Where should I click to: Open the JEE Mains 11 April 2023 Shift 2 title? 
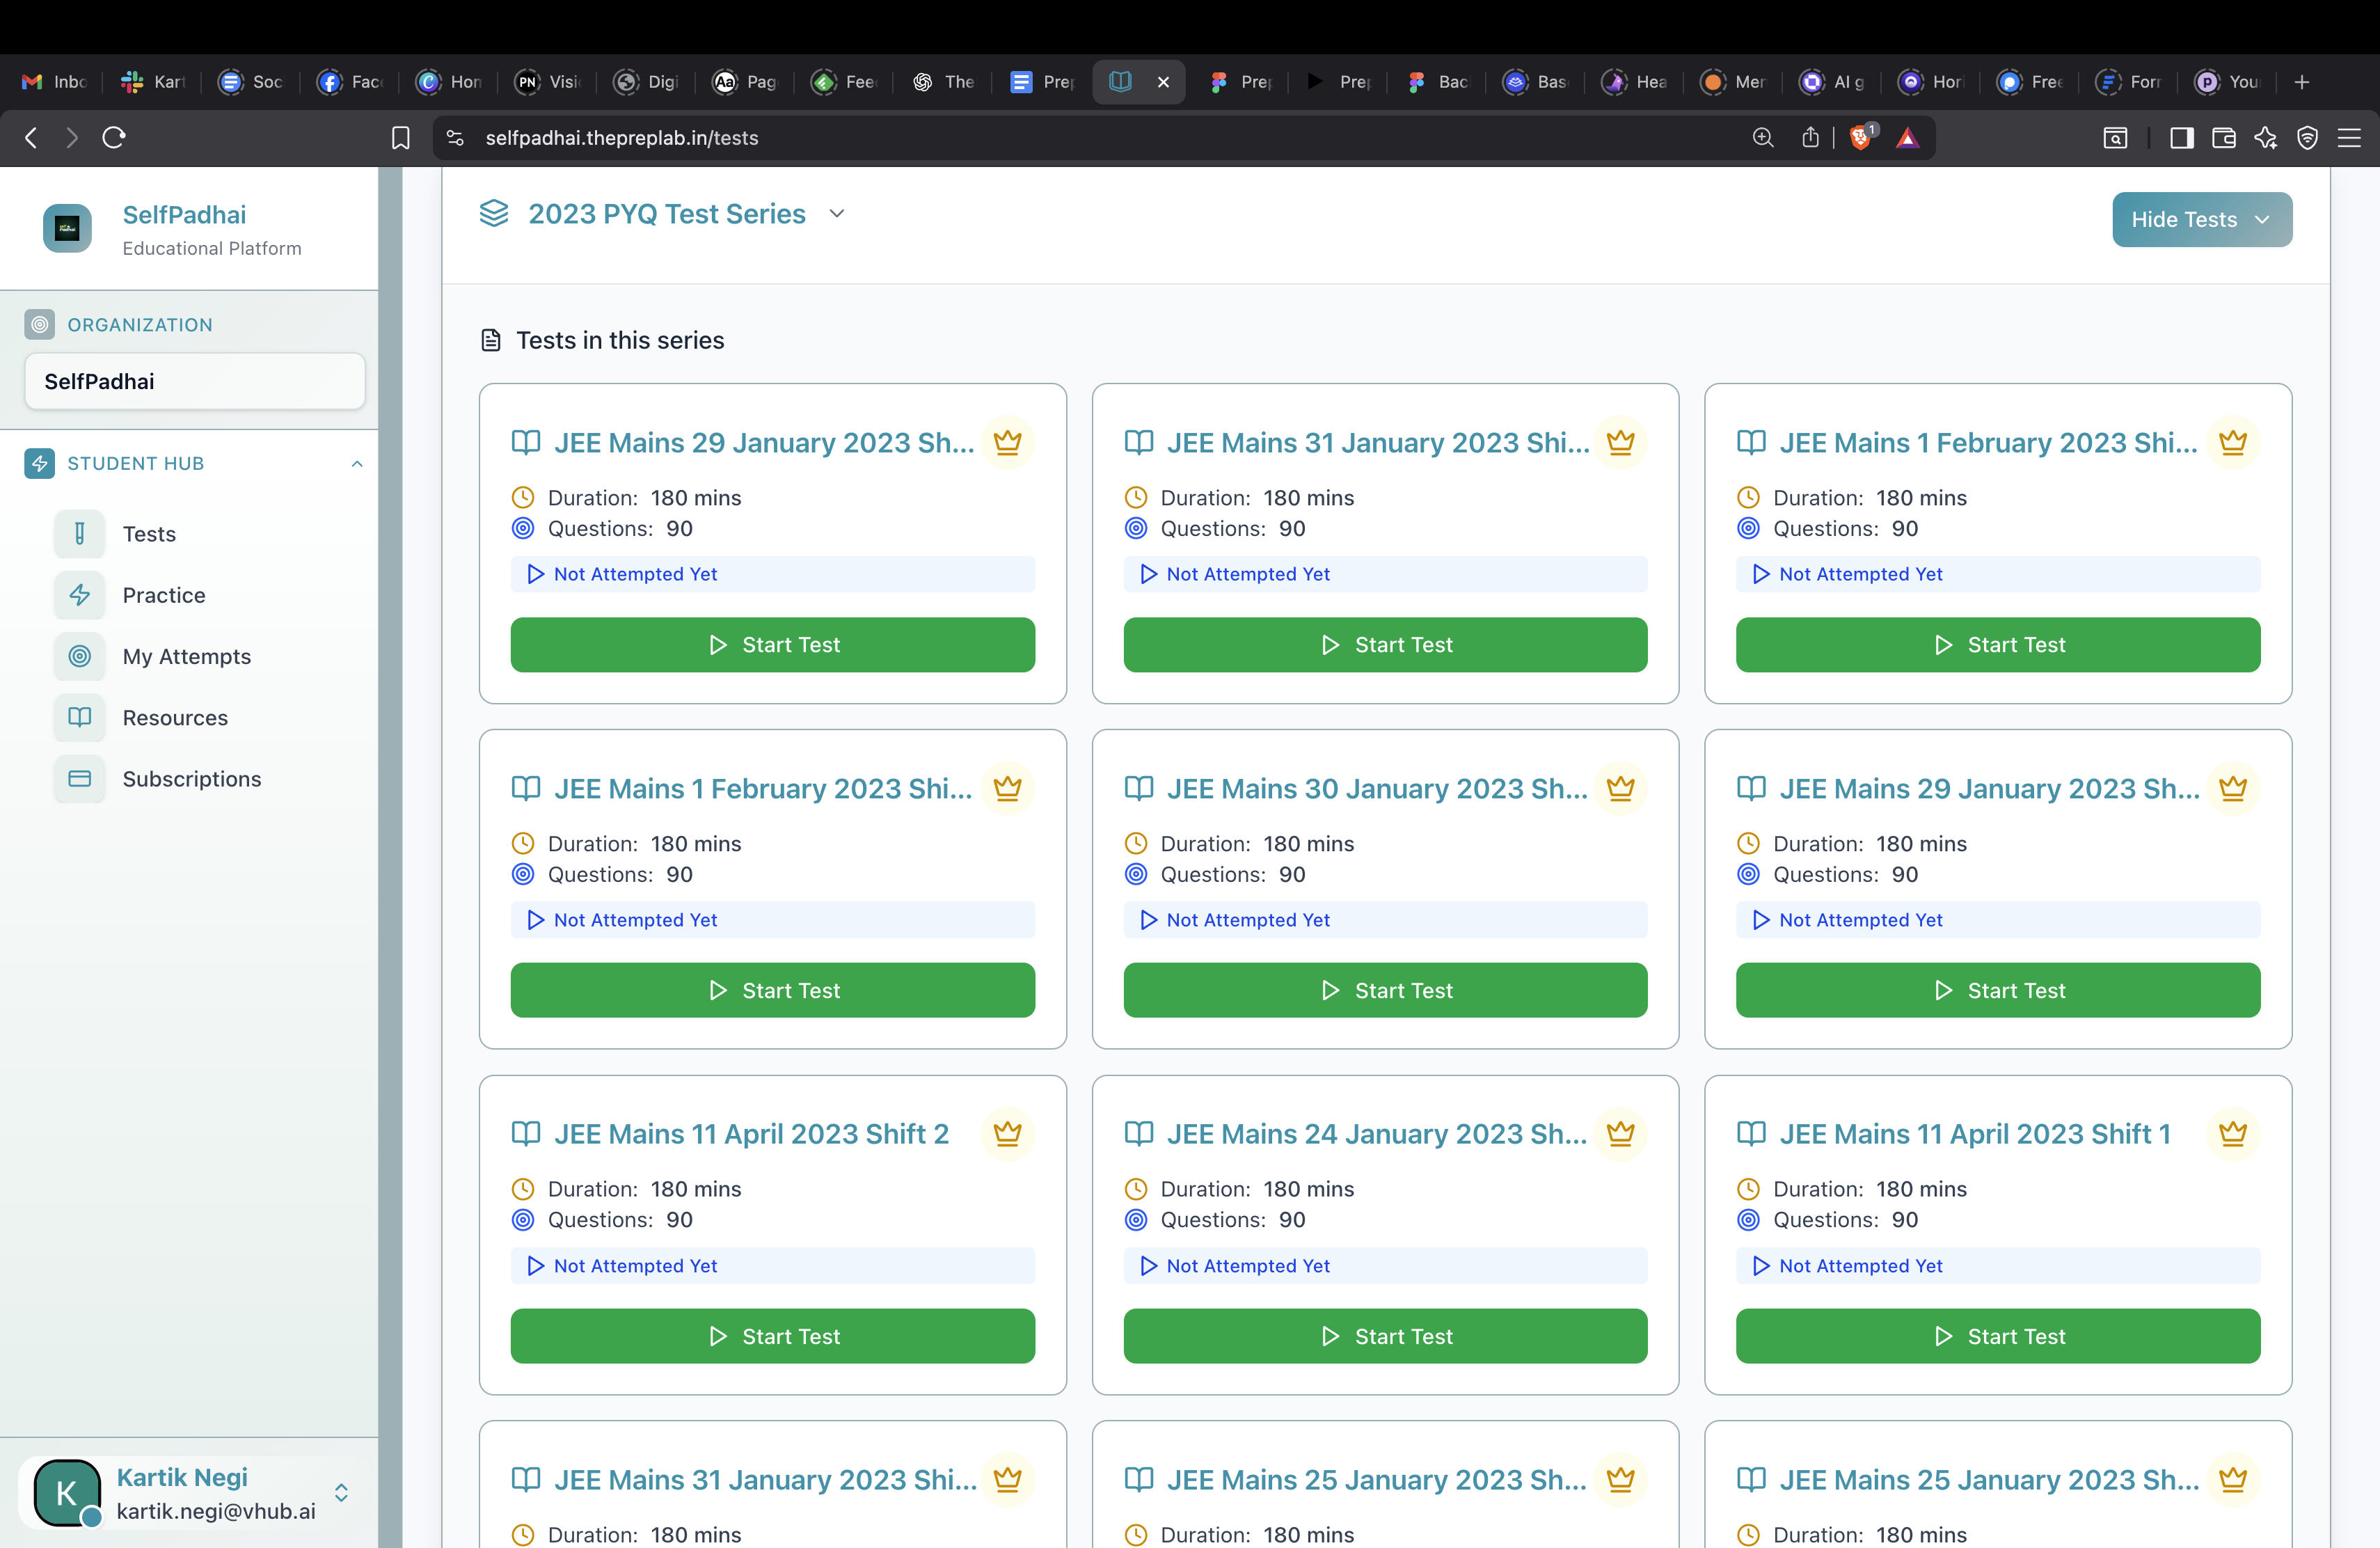click(x=751, y=1133)
